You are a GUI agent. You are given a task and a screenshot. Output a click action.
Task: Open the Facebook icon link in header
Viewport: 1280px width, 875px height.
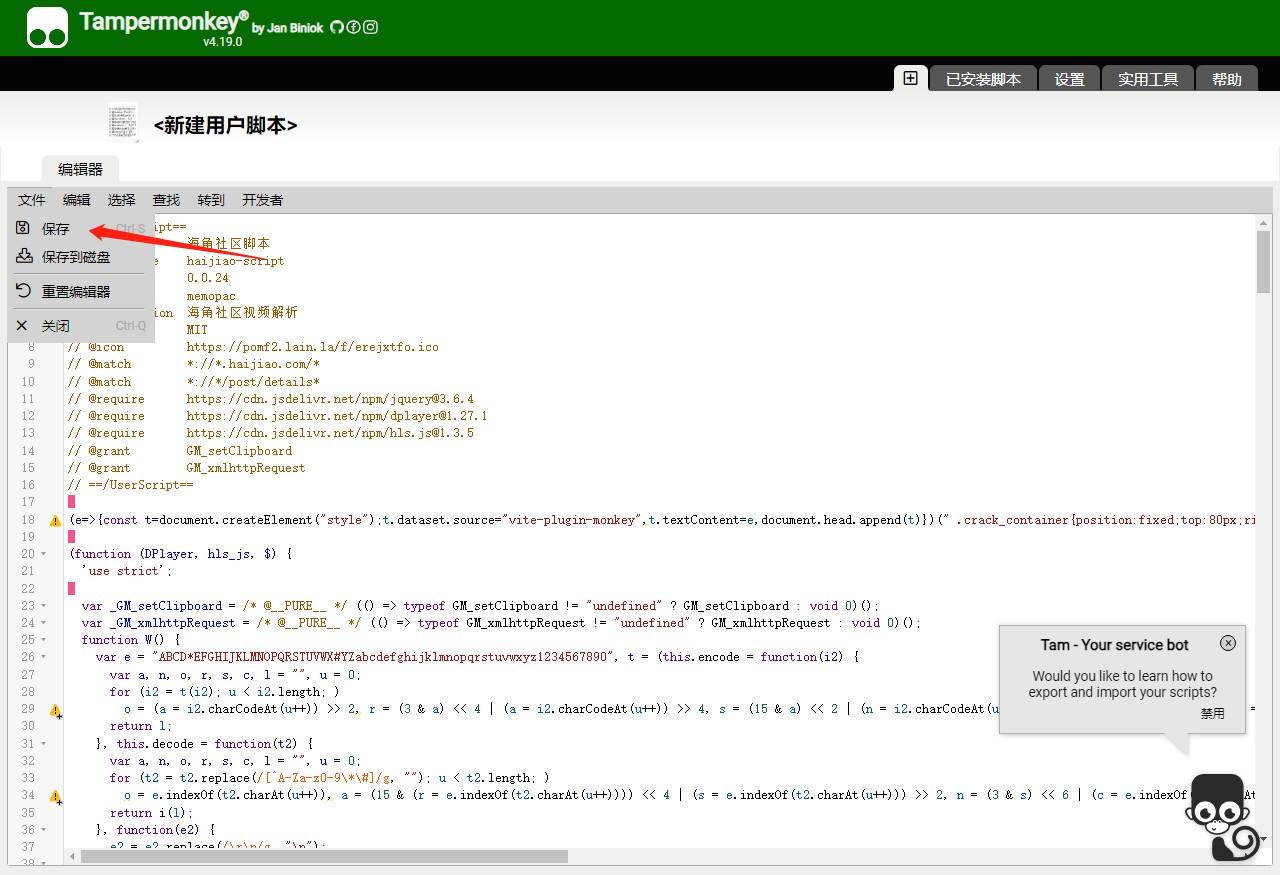click(353, 27)
